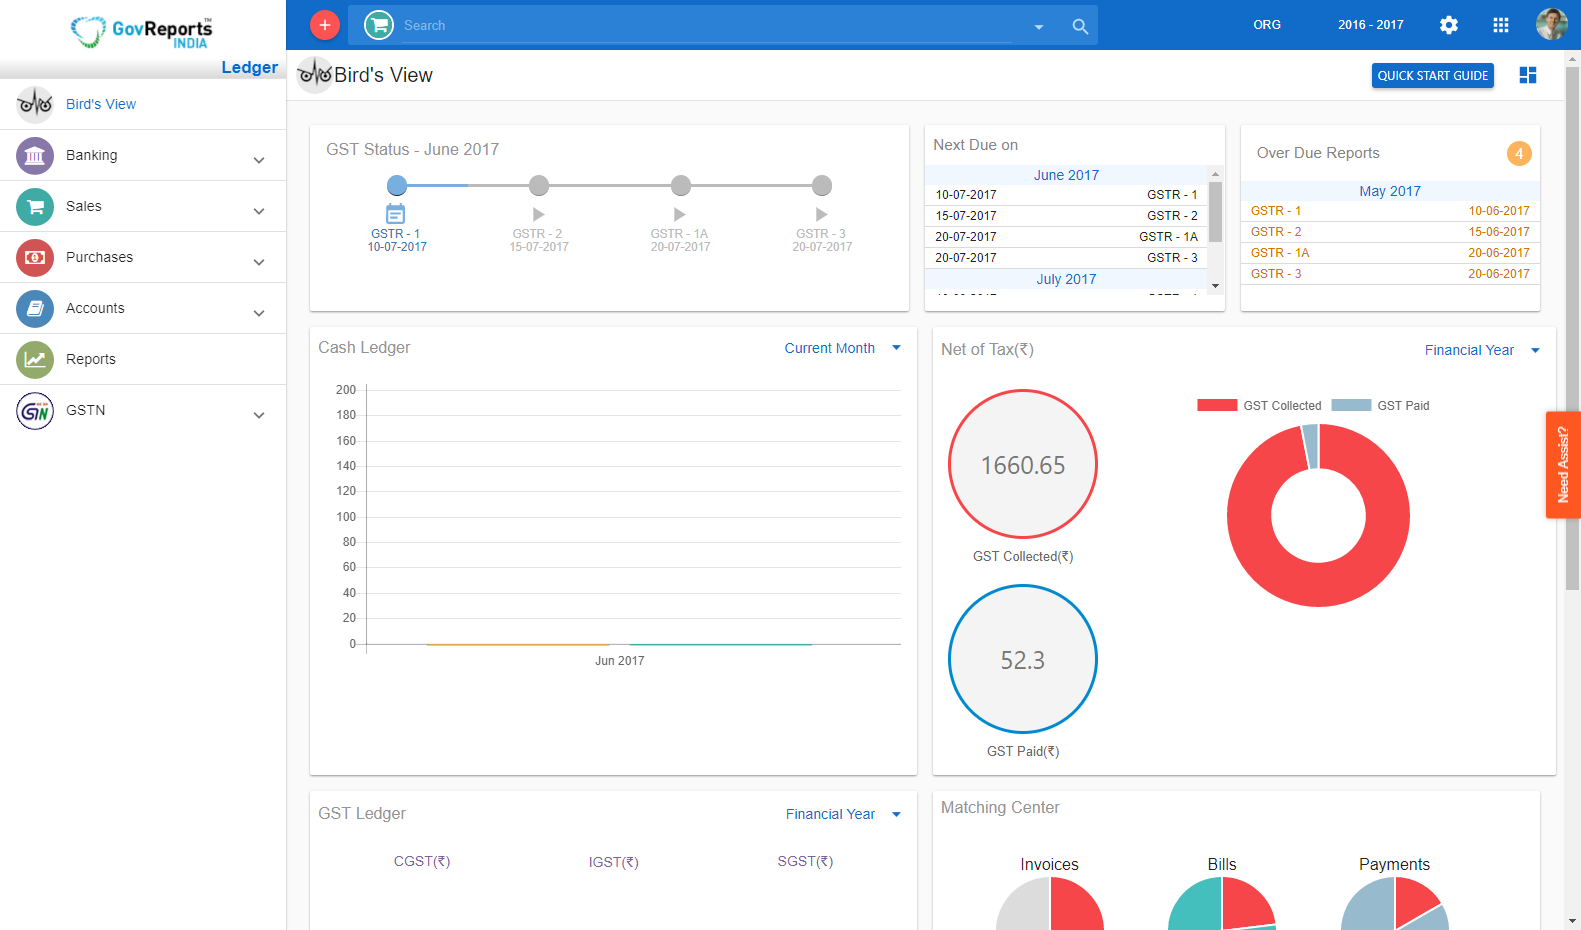The width and height of the screenshot is (1581, 930).
Task: Click the Purchases money icon in sidebar
Action: point(35,258)
